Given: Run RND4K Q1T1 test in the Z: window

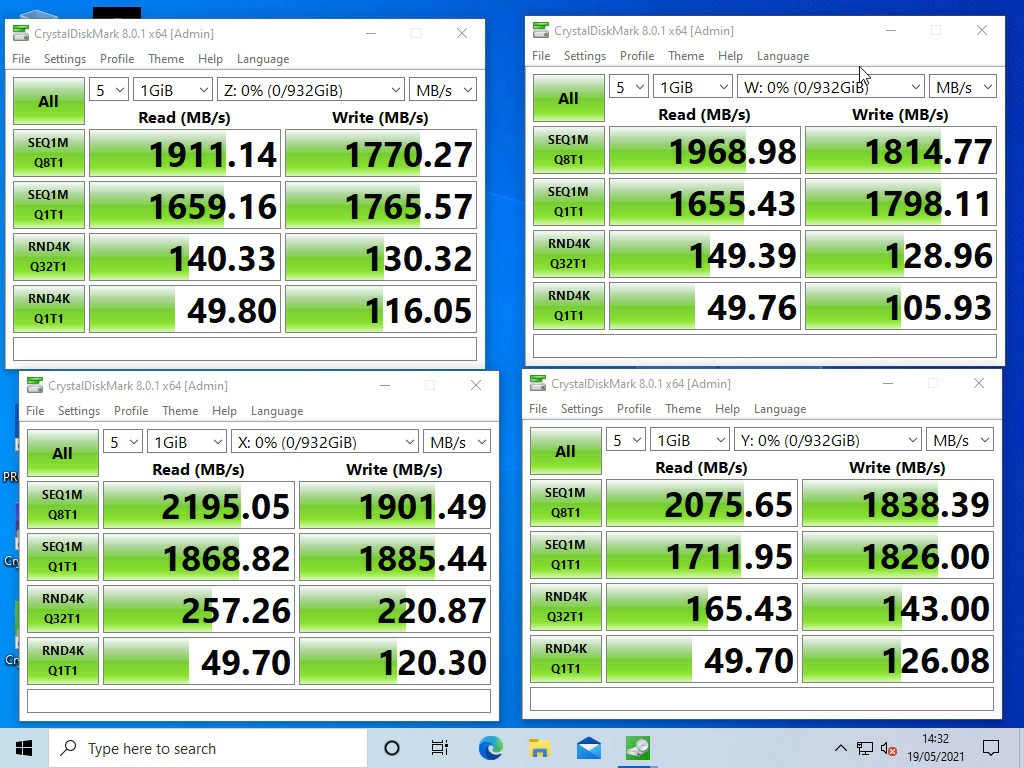Looking at the screenshot, I should (48, 309).
